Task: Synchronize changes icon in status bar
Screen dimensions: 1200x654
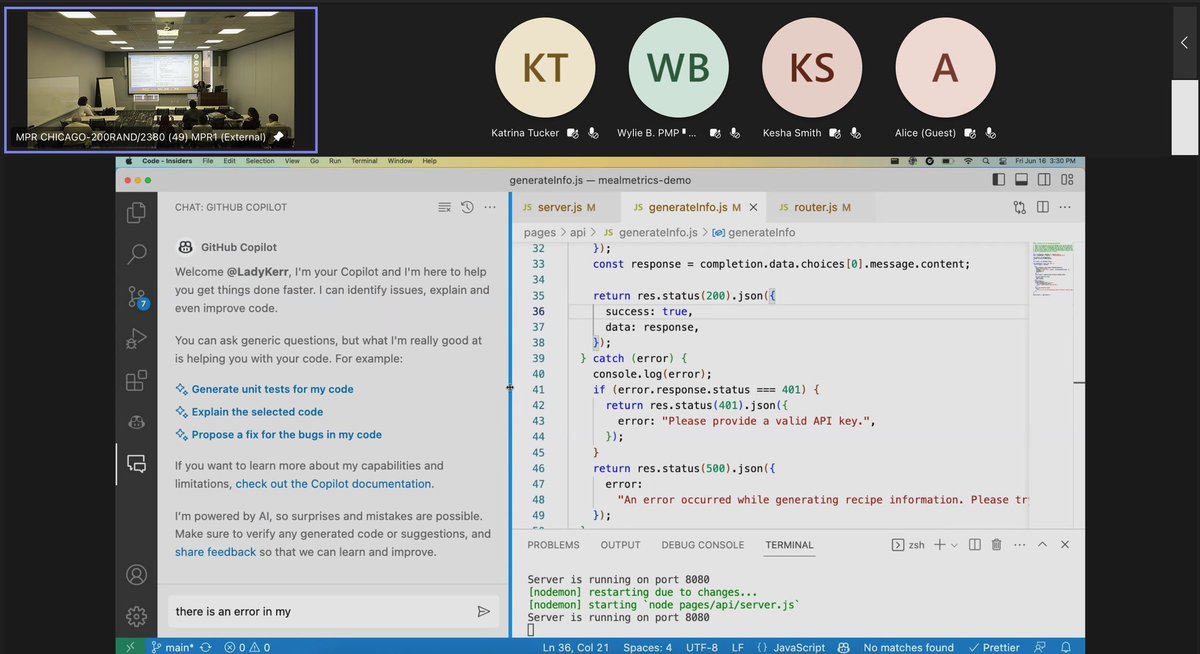Action: tap(206, 647)
